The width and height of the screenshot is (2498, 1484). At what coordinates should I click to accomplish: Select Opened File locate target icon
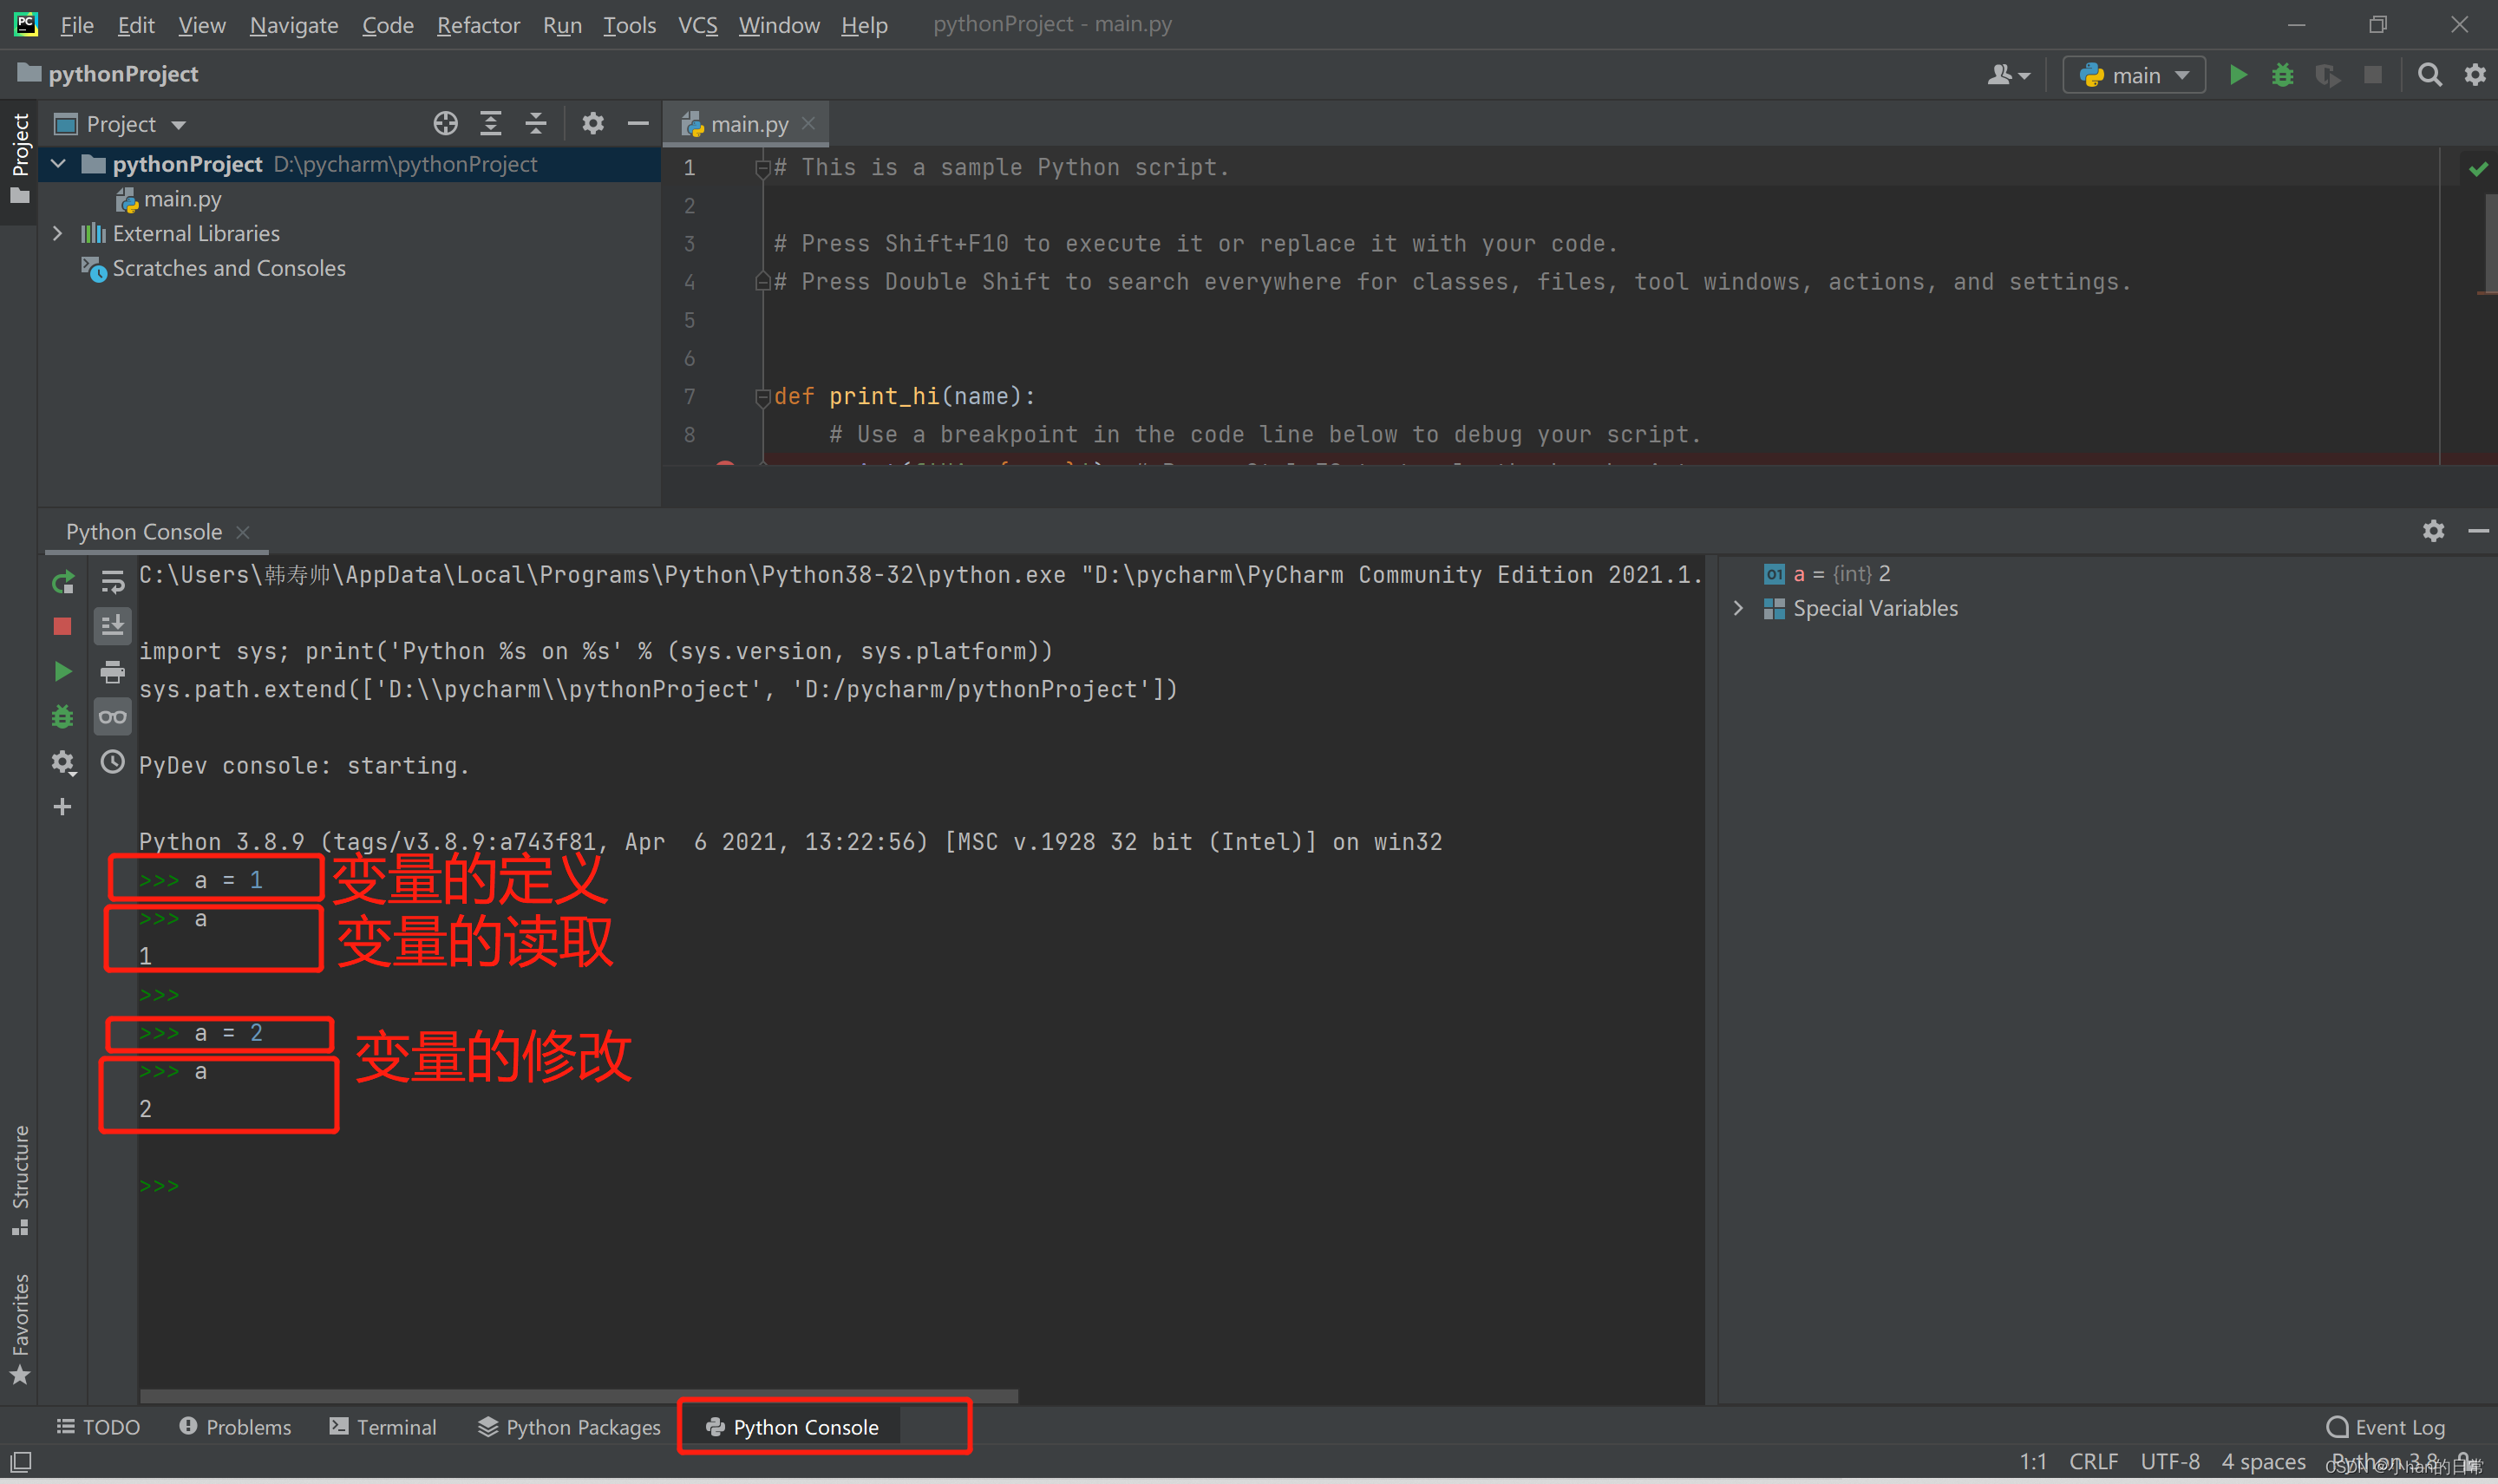445,123
